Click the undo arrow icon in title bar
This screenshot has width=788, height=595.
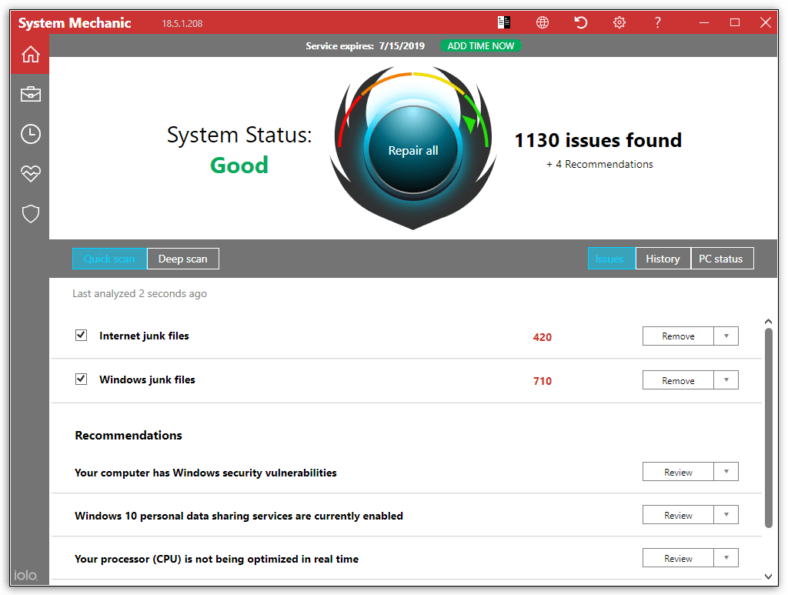[581, 23]
